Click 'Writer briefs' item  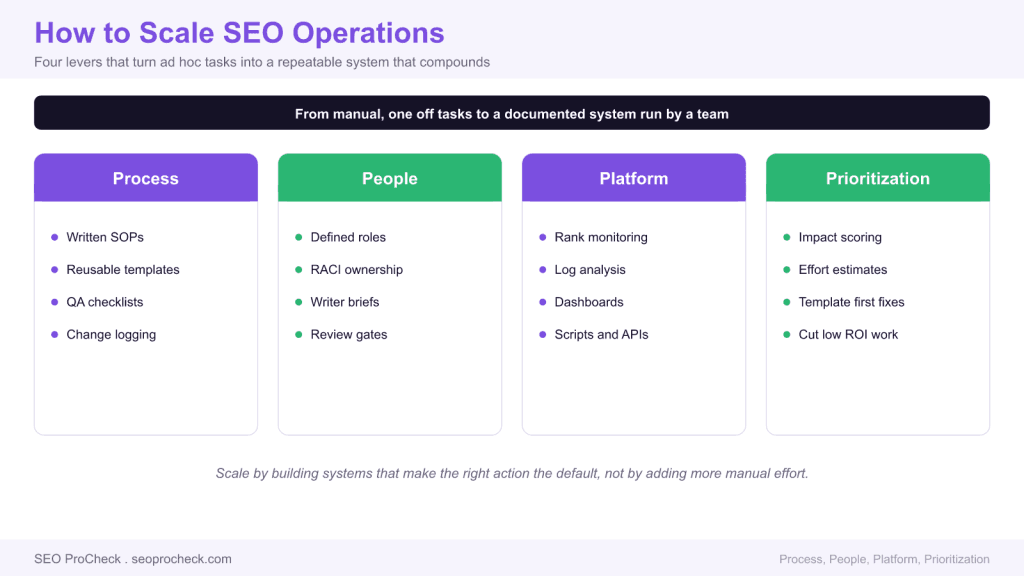point(345,302)
